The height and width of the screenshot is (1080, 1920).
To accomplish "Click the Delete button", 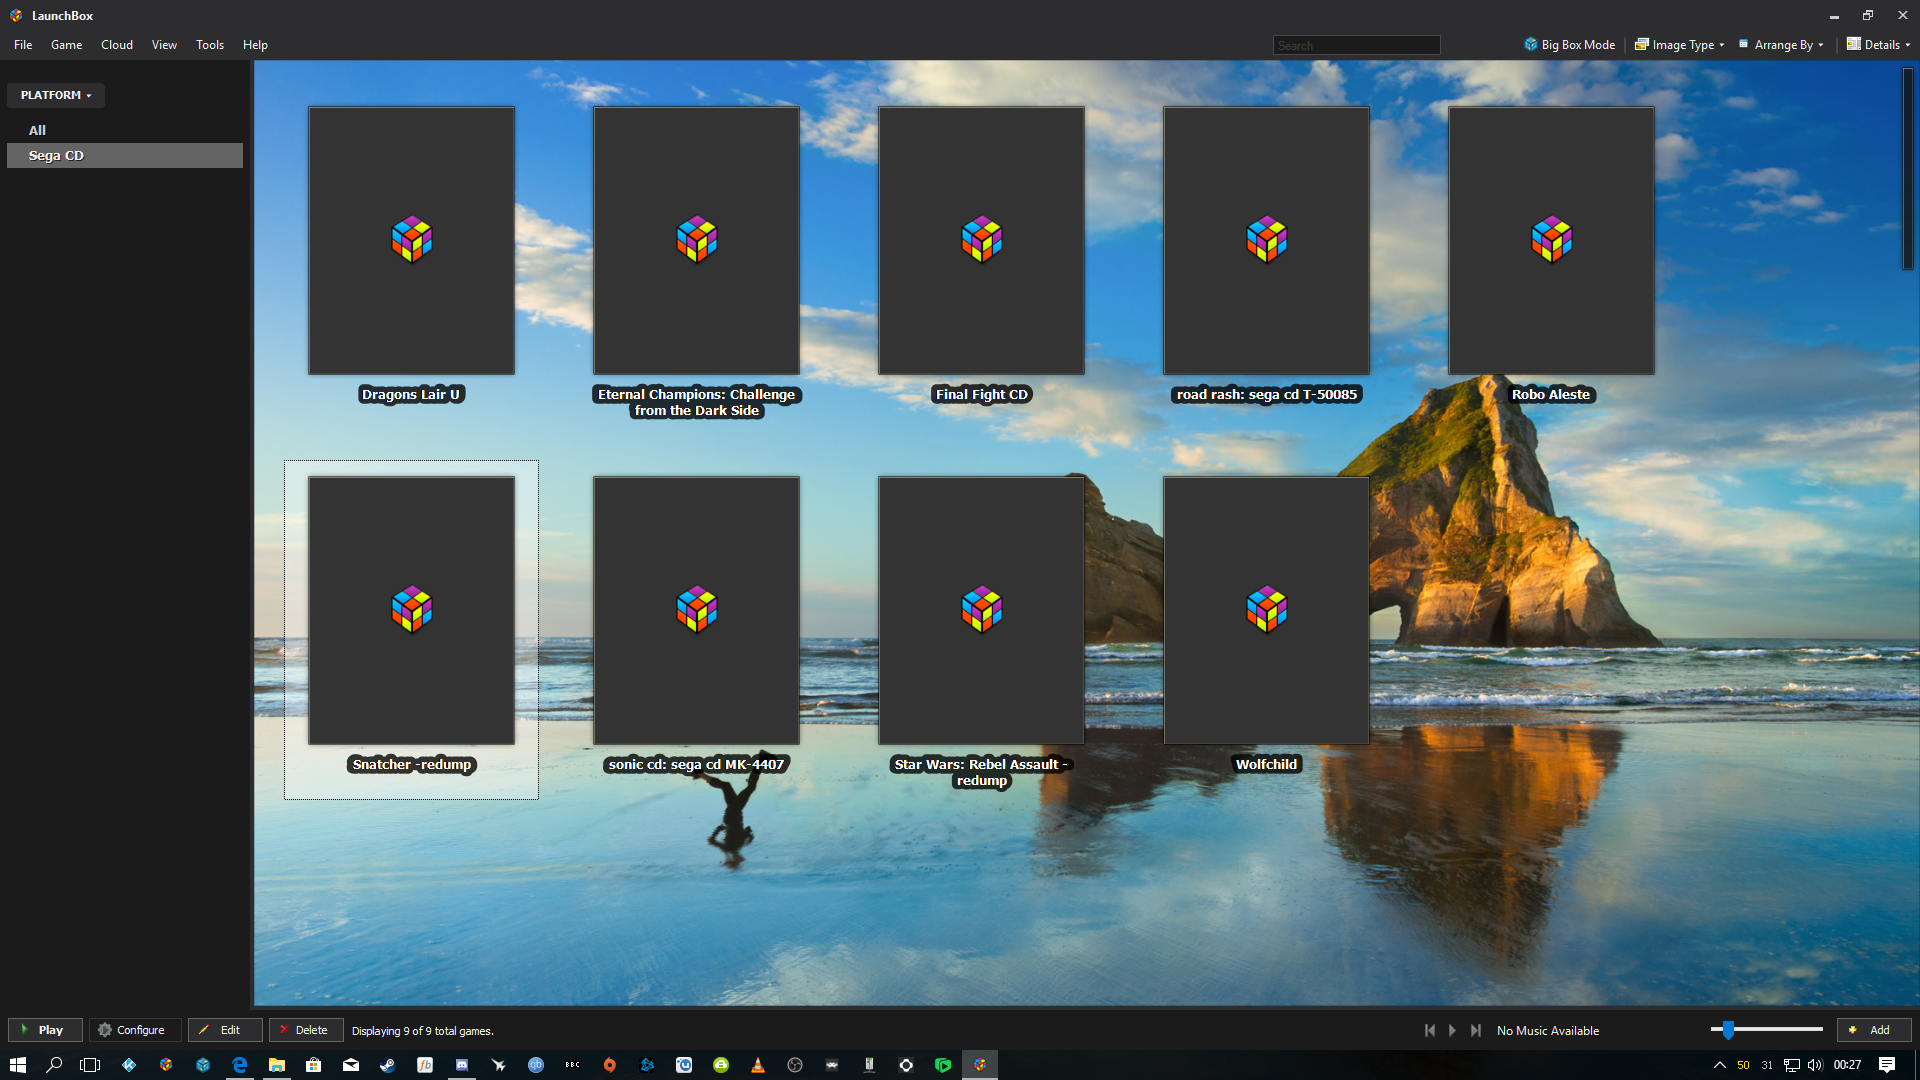I will (x=306, y=1030).
